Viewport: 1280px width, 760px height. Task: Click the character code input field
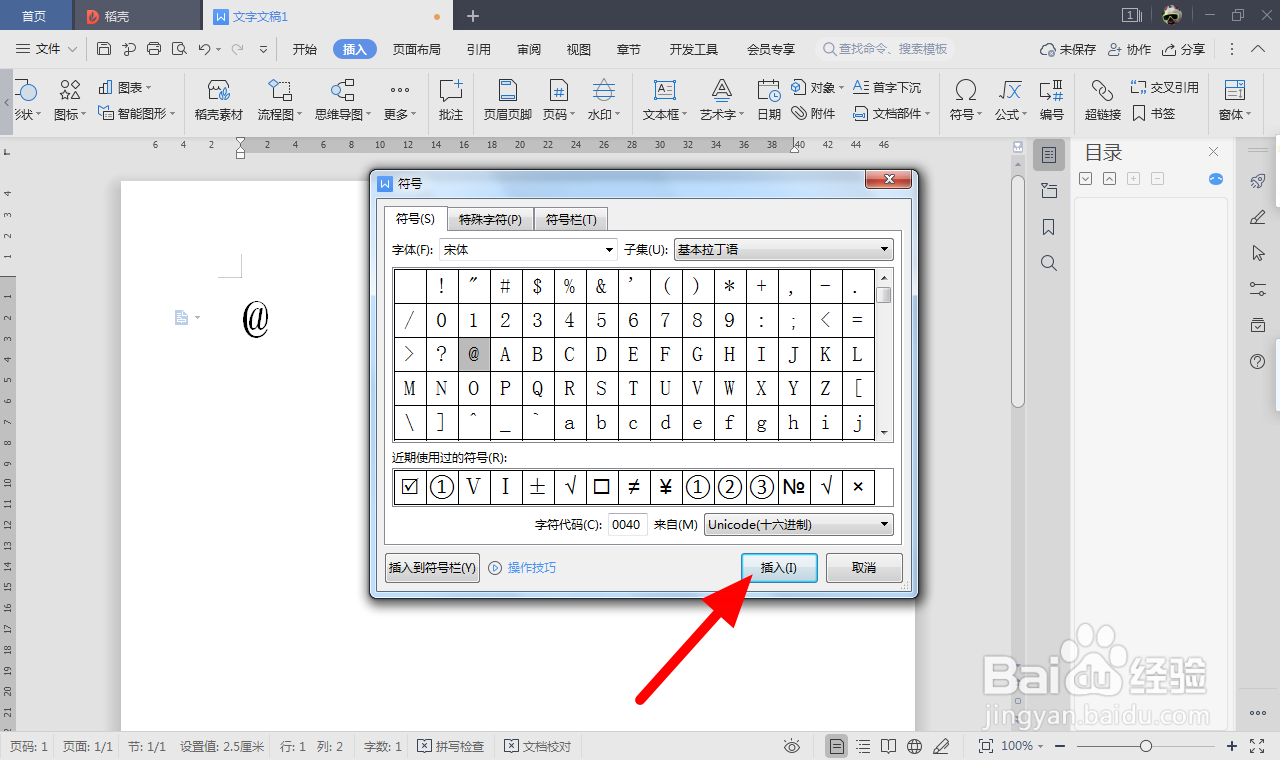coord(627,524)
